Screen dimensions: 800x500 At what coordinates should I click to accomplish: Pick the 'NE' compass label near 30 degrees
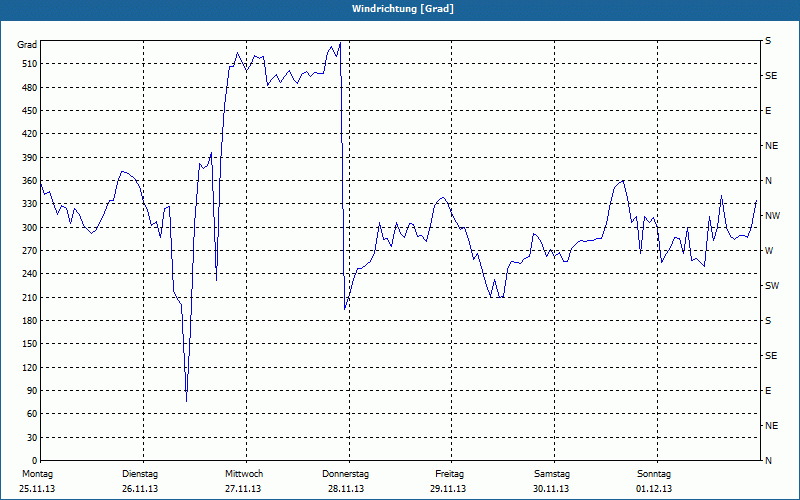[x=772, y=426]
